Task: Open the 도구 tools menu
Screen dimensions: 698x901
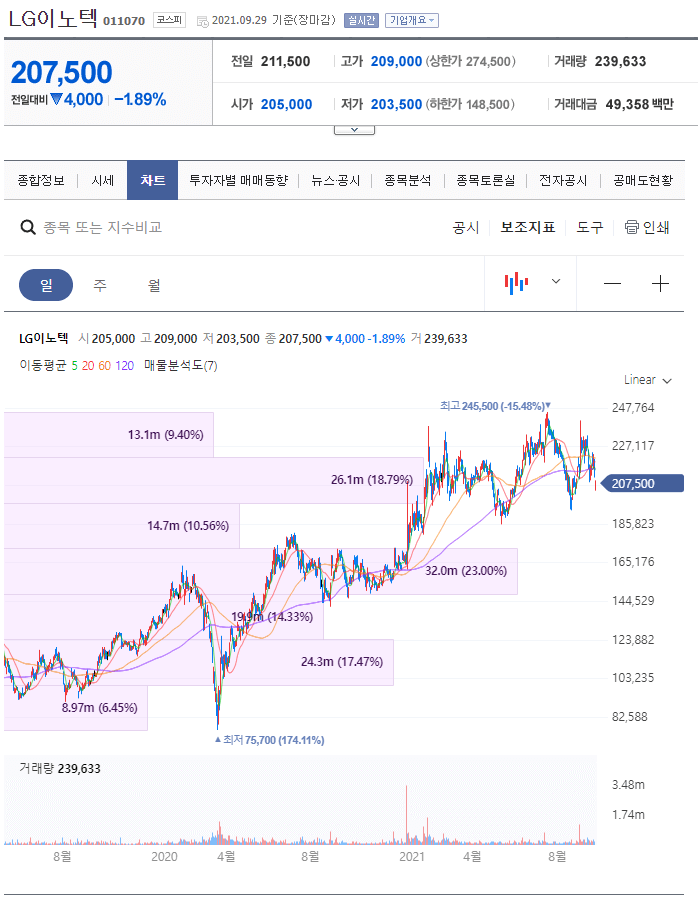Action: pyautogui.click(x=590, y=228)
